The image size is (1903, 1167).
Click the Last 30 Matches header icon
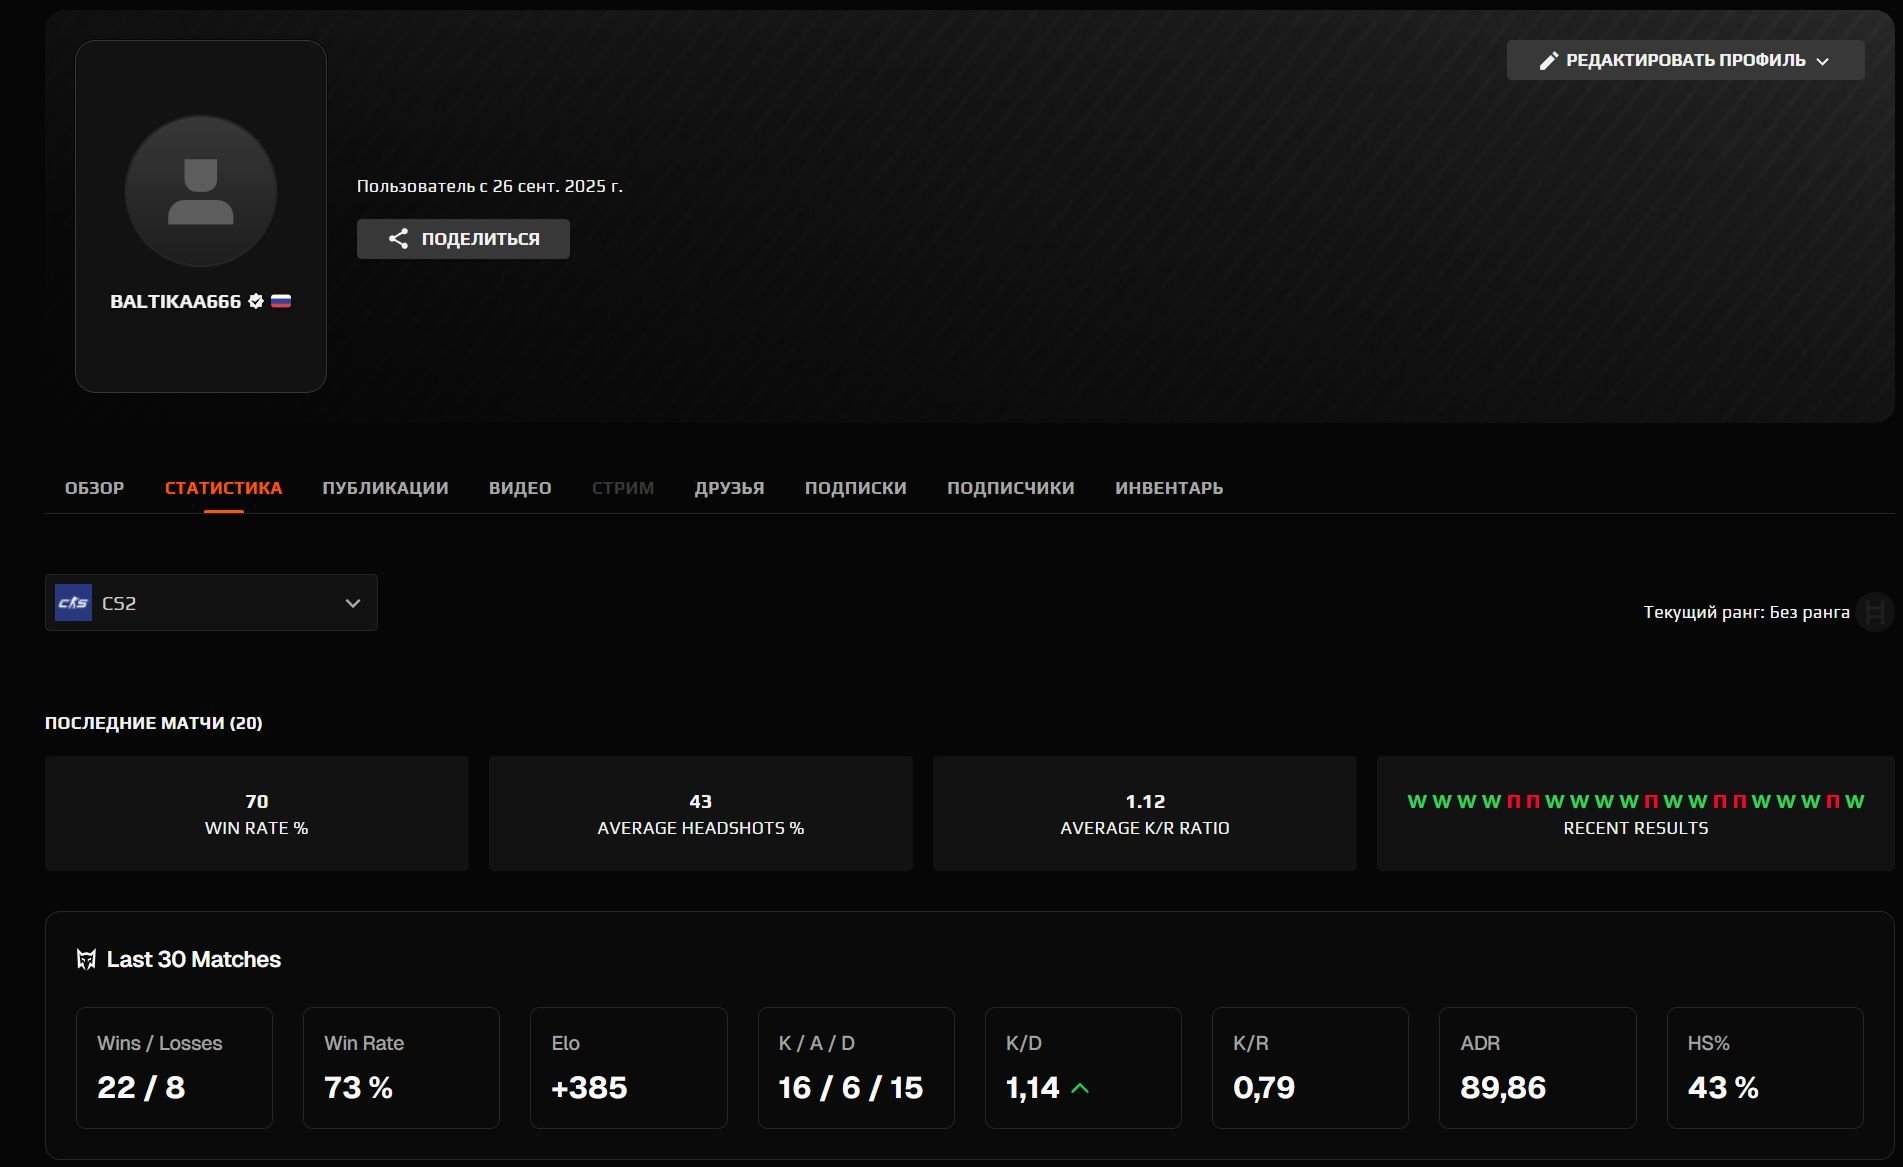click(x=86, y=960)
